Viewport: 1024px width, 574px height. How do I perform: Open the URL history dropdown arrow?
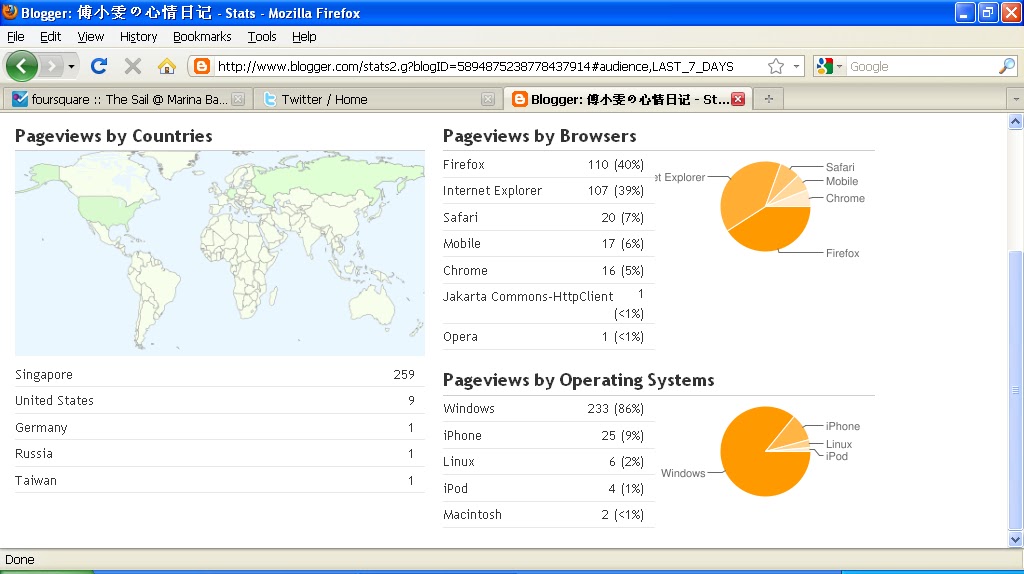[x=796, y=66]
